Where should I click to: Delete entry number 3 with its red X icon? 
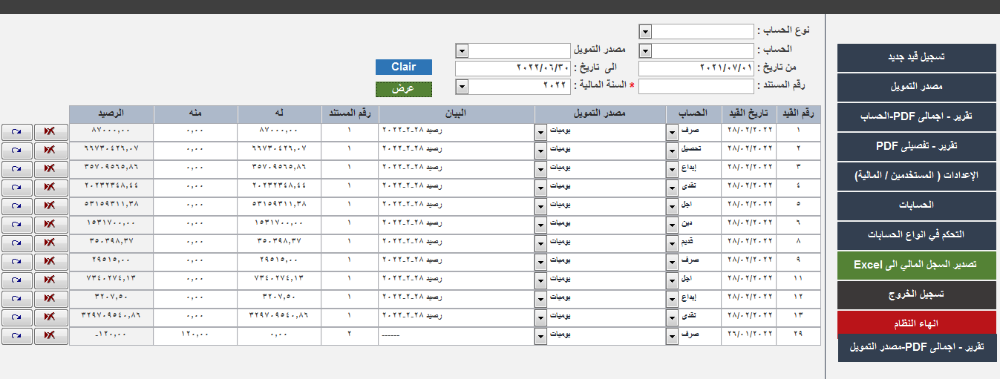(50, 169)
